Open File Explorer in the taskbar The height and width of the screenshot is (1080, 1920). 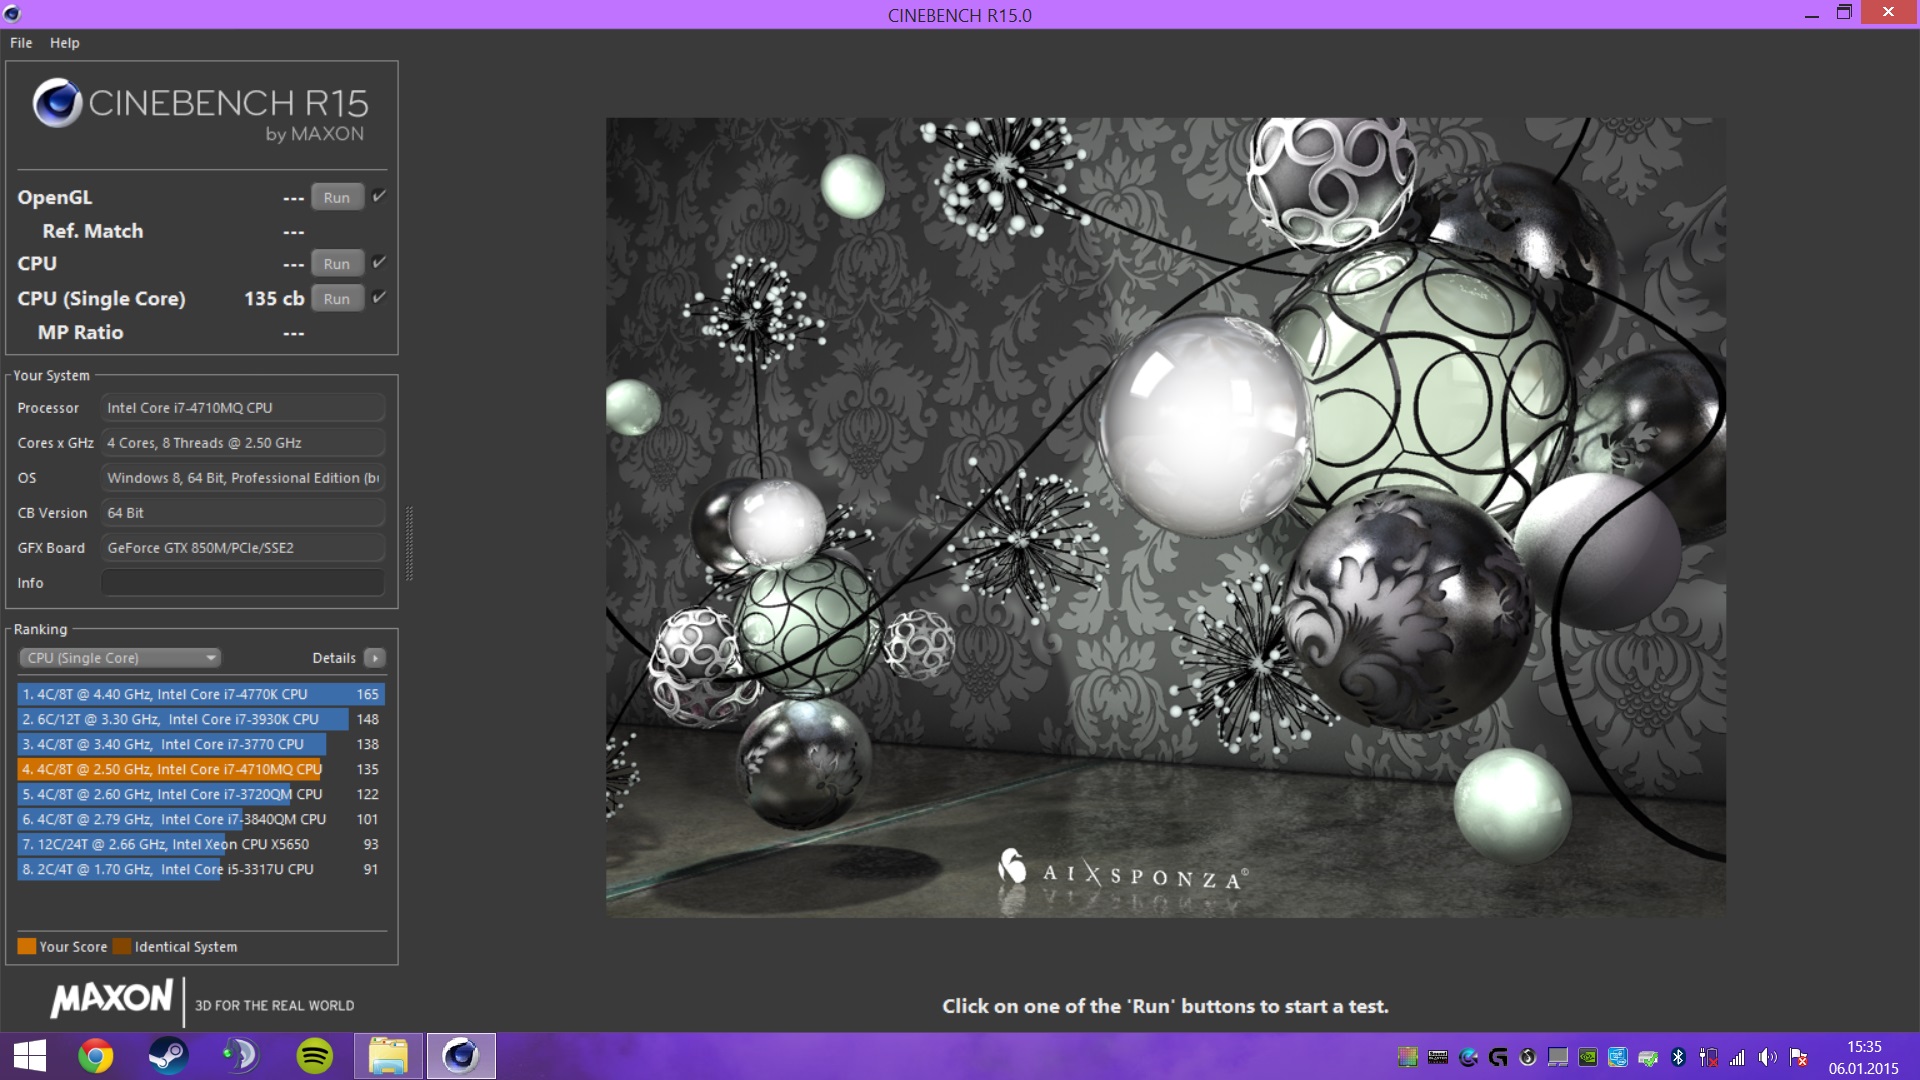[388, 1056]
